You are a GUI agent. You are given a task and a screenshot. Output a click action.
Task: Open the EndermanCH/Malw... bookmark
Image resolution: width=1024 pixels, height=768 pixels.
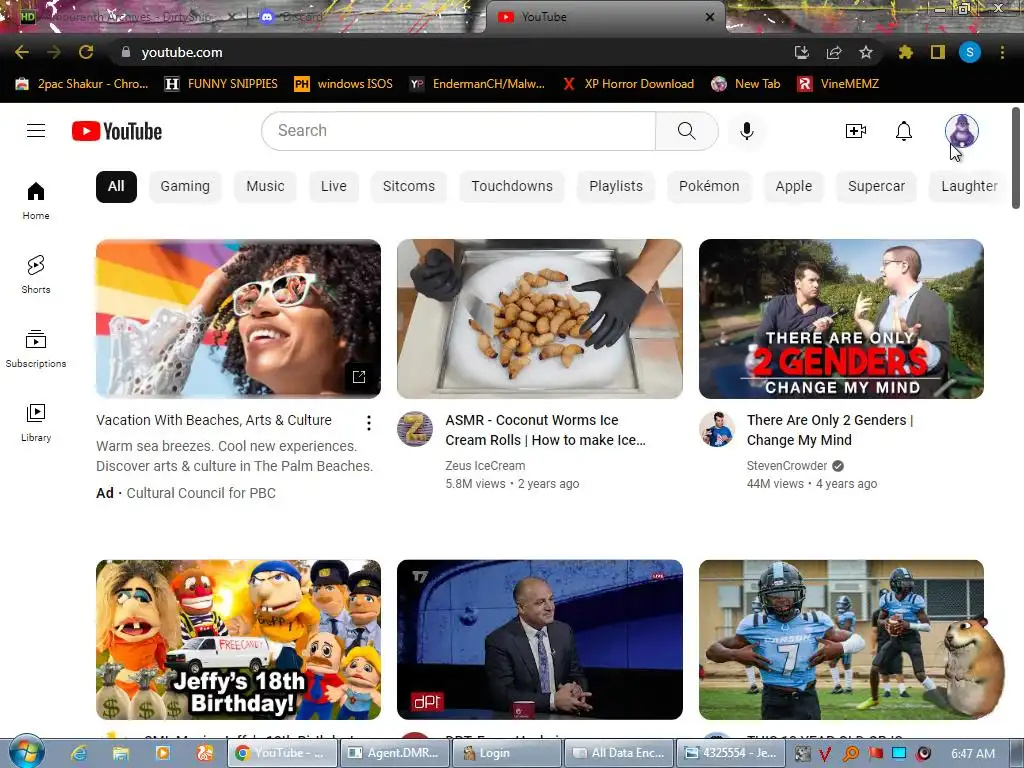(477, 84)
